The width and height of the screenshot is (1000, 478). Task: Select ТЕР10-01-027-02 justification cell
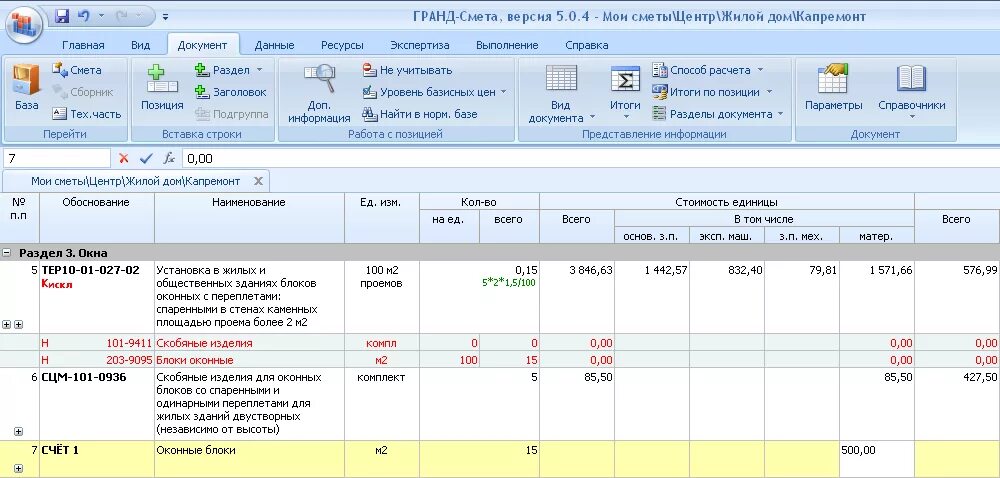pyautogui.click(x=97, y=297)
